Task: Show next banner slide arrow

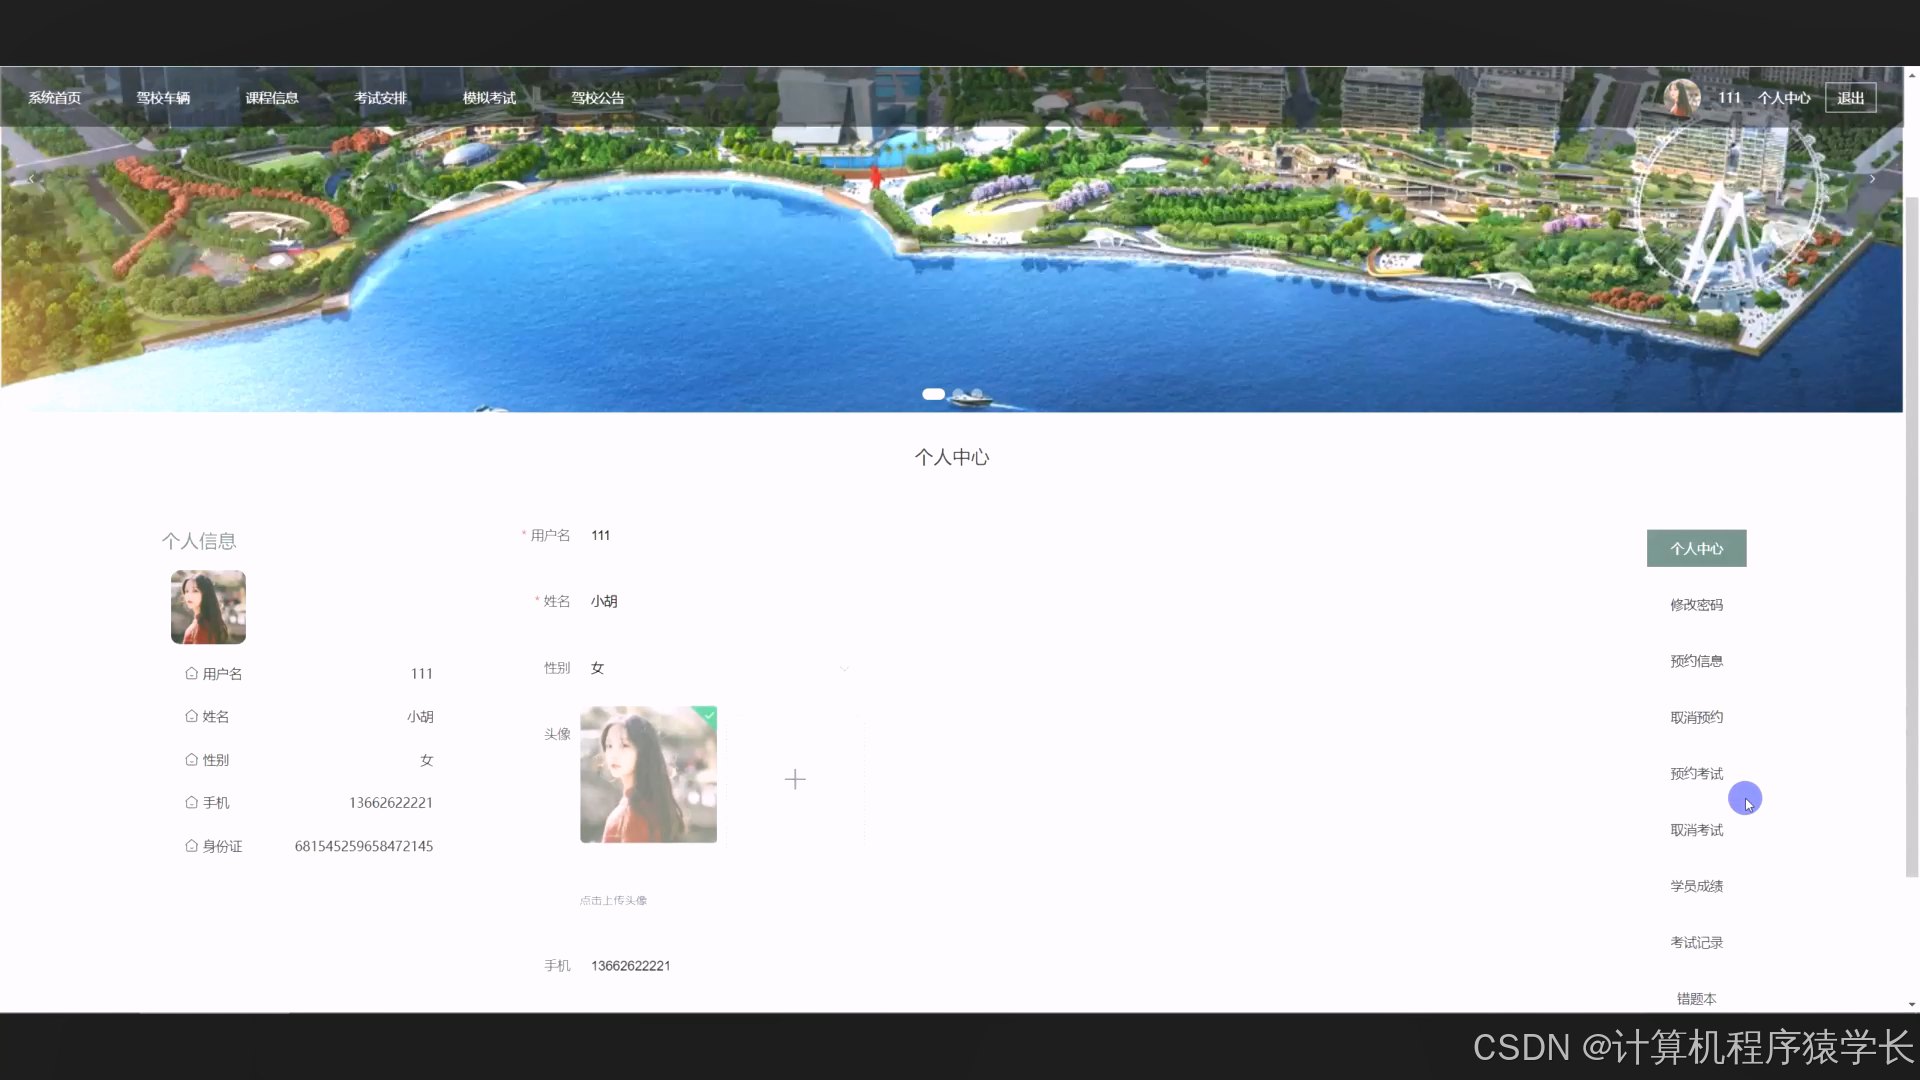Action: pos(1872,179)
